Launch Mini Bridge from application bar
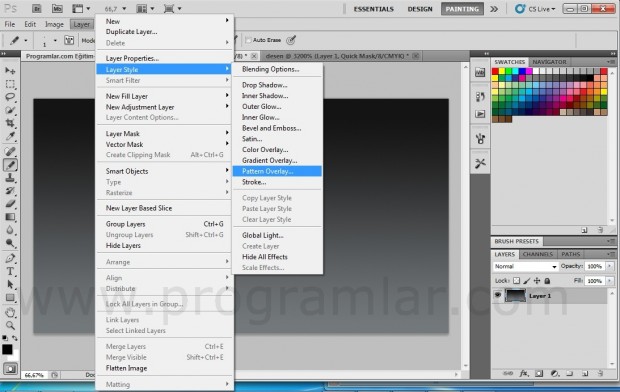The width and height of the screenshot is (620, 392). pyautogui.click(x=57, y=9)
